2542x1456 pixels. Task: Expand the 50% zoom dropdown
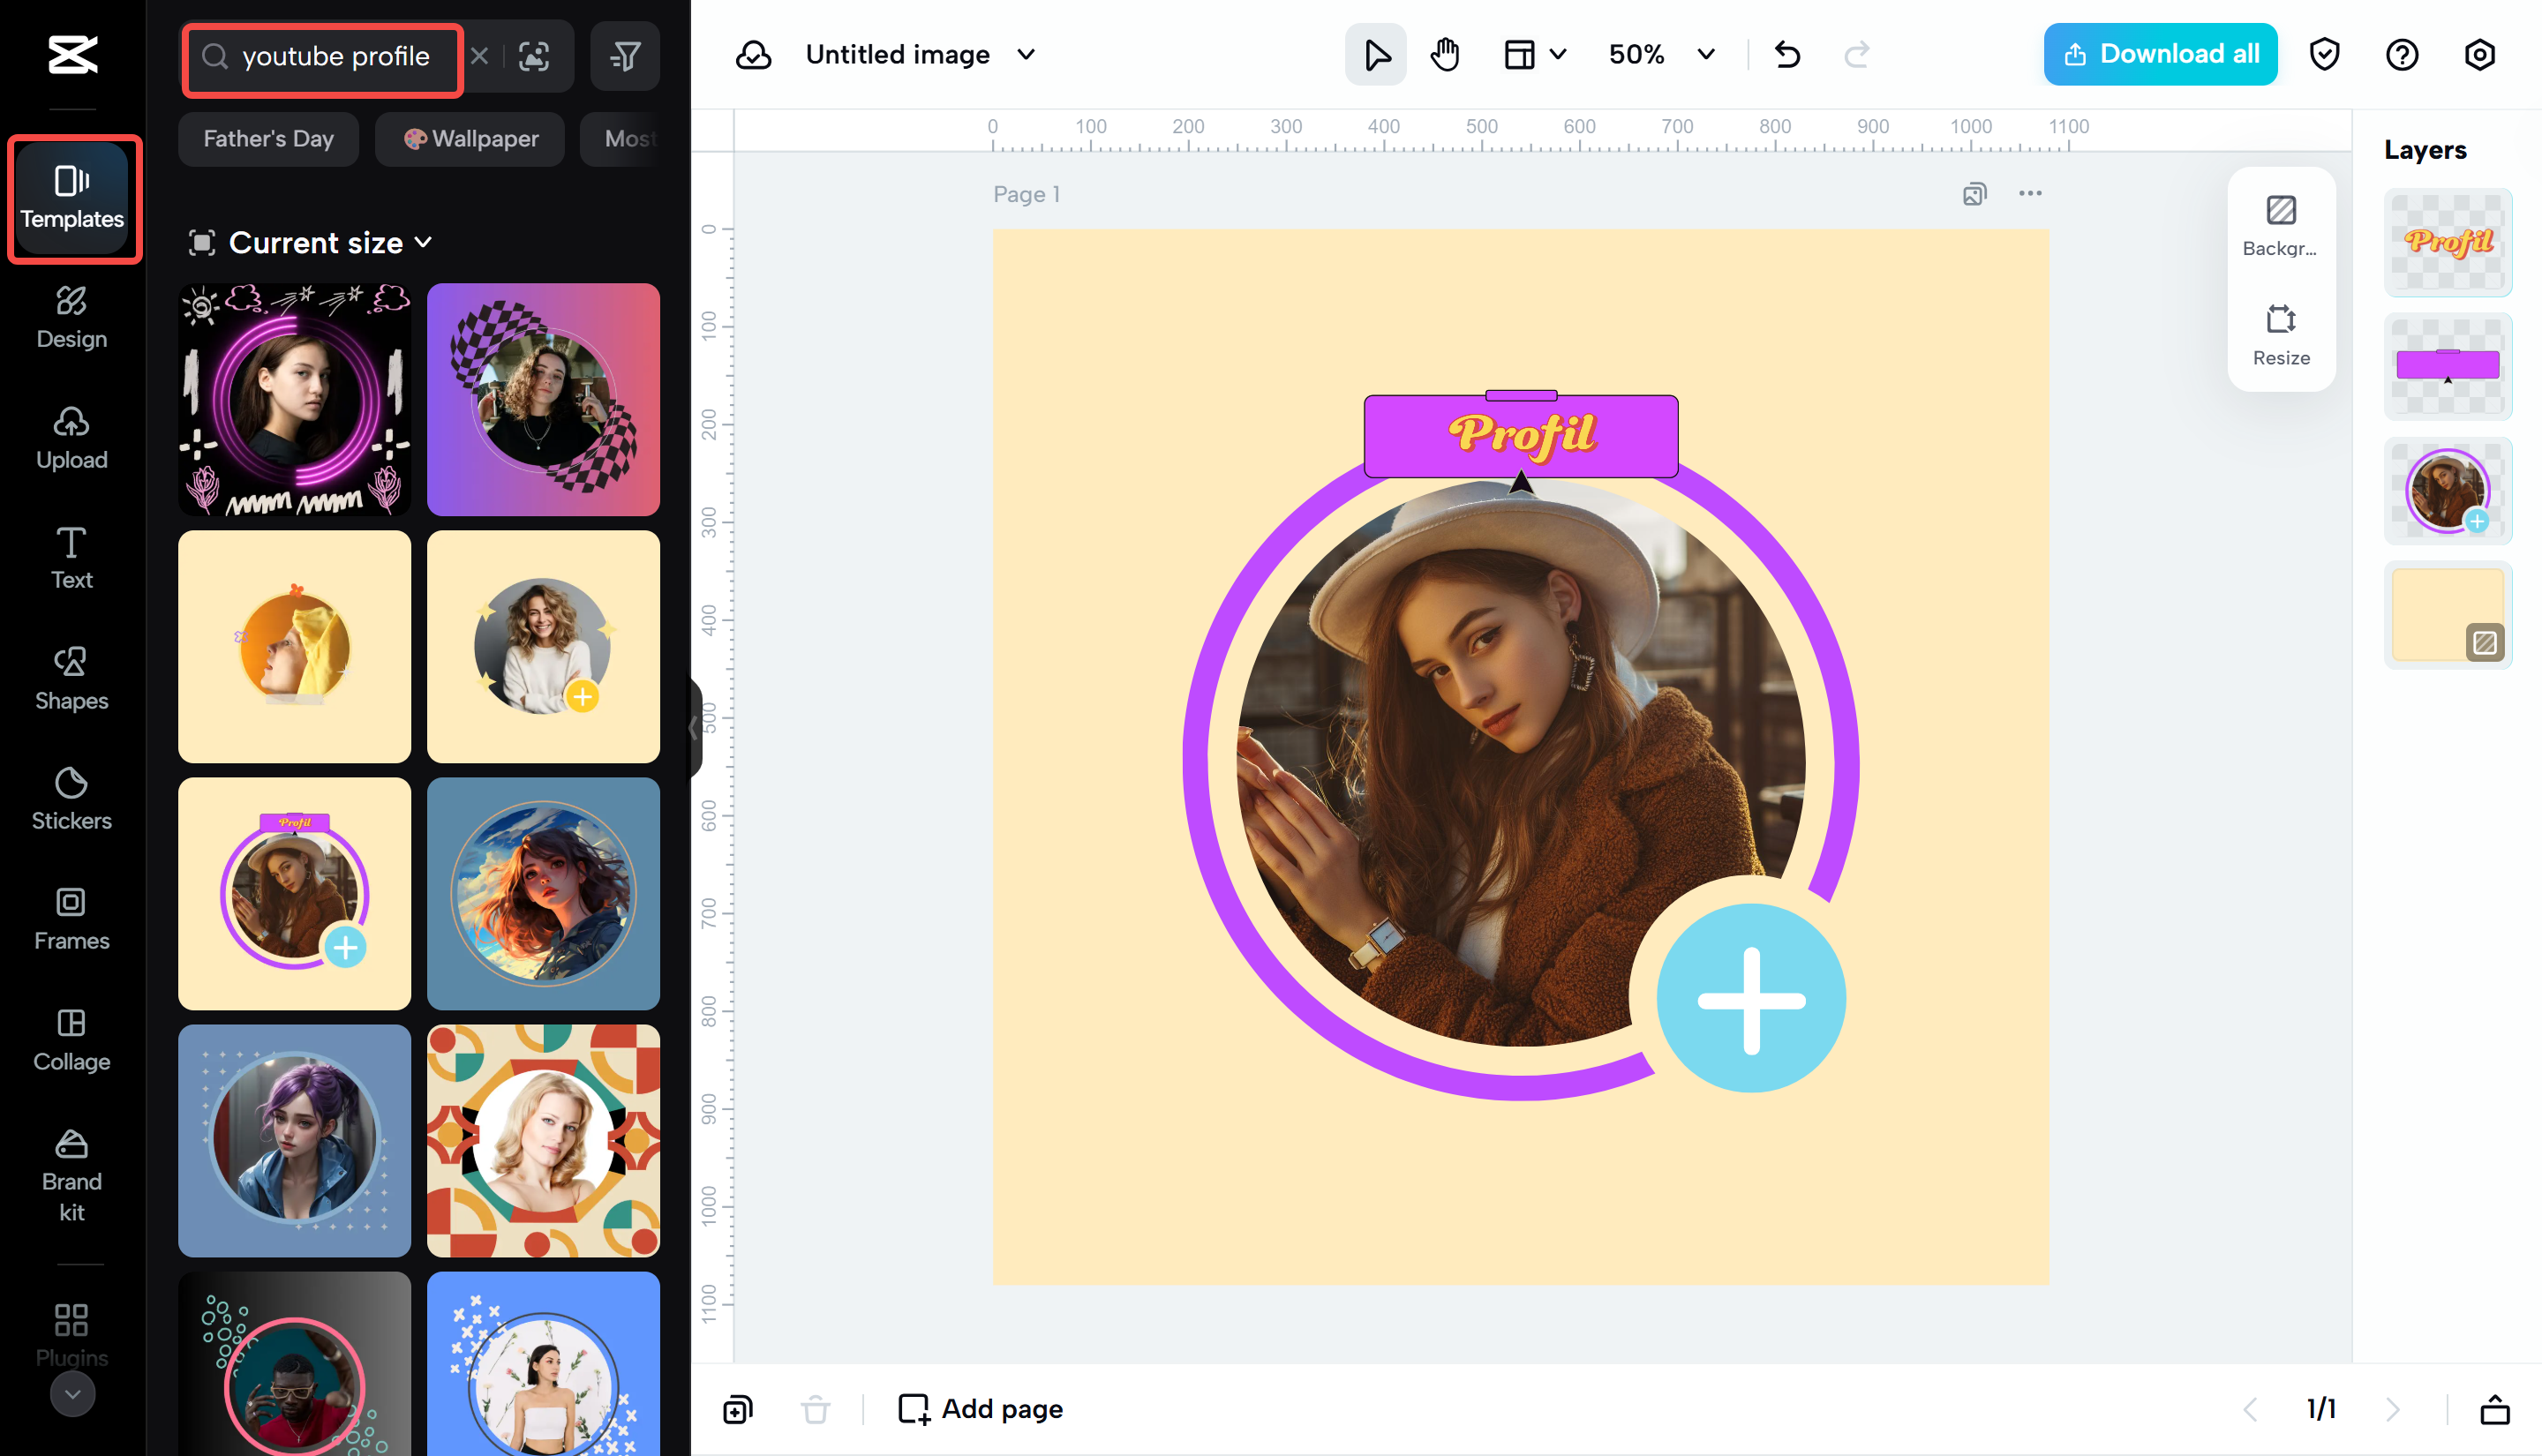(1706, 54)
